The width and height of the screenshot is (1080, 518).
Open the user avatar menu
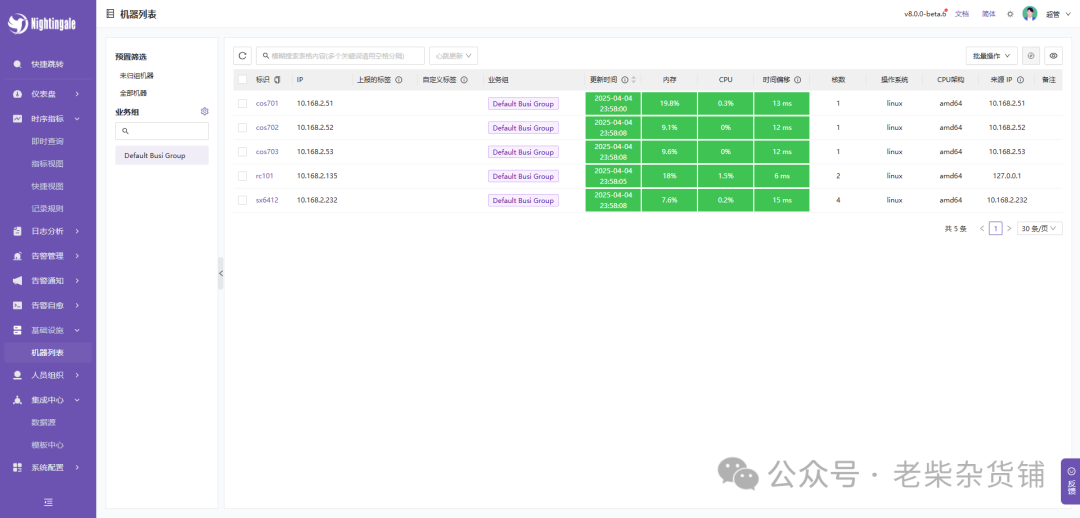click(x=1030, y=14)
